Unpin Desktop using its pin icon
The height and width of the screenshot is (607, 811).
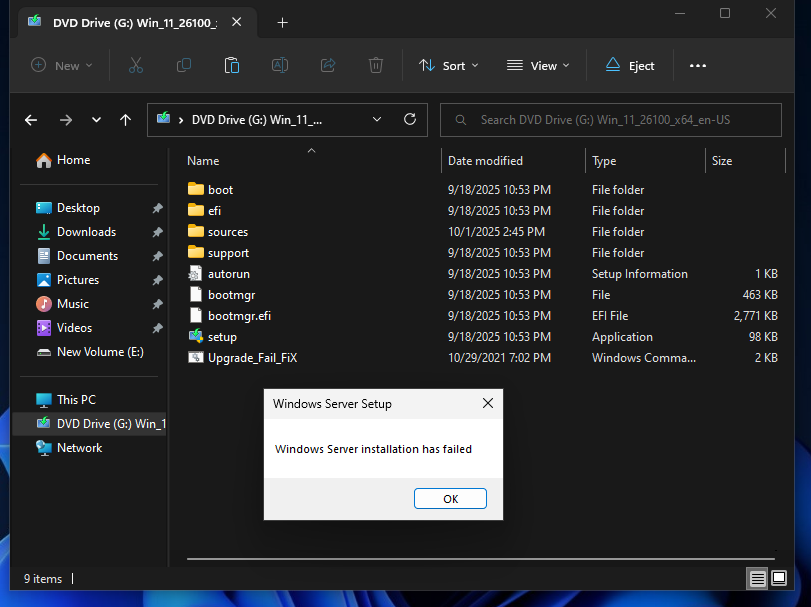[158, 208]
